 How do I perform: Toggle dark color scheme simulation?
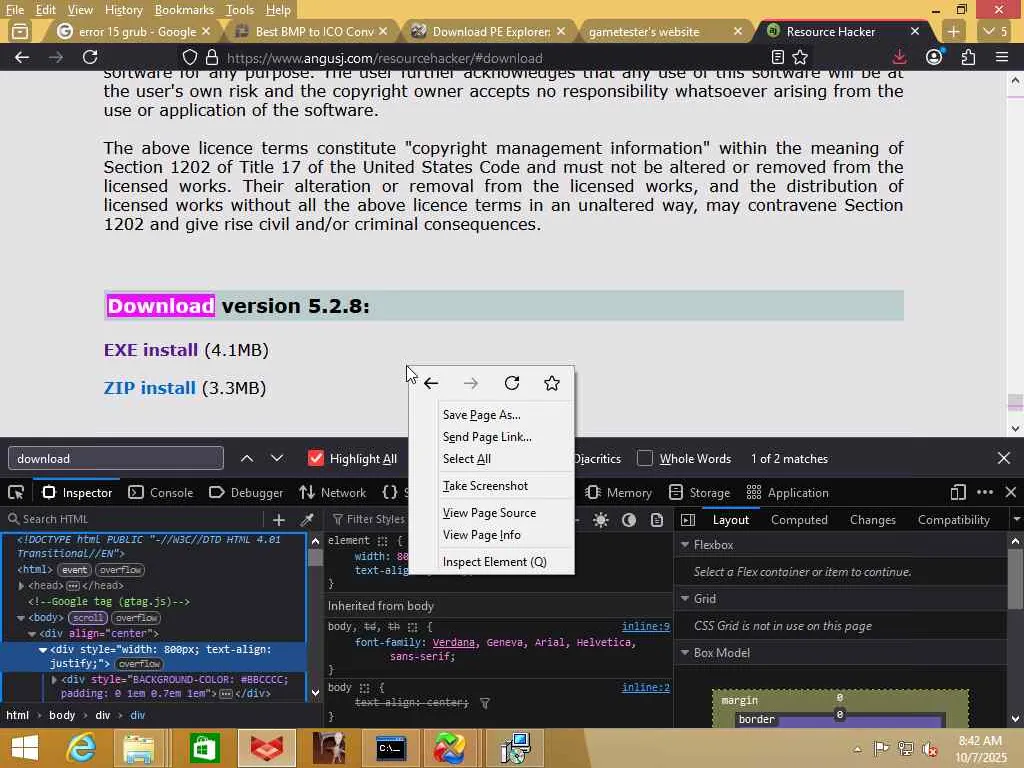coord(629,520)
